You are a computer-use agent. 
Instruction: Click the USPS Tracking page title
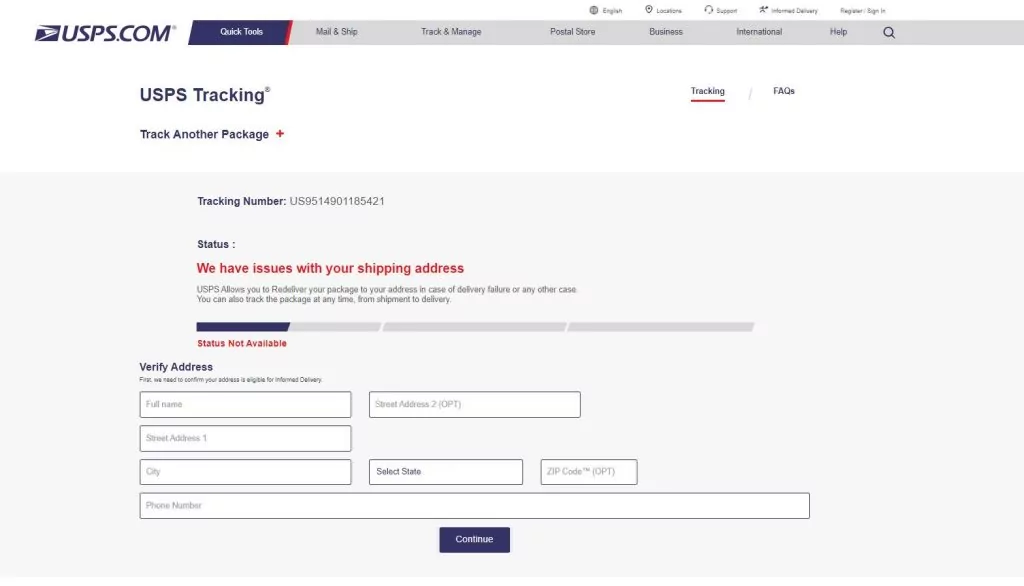pyautogui.click(x=204, y=95)
